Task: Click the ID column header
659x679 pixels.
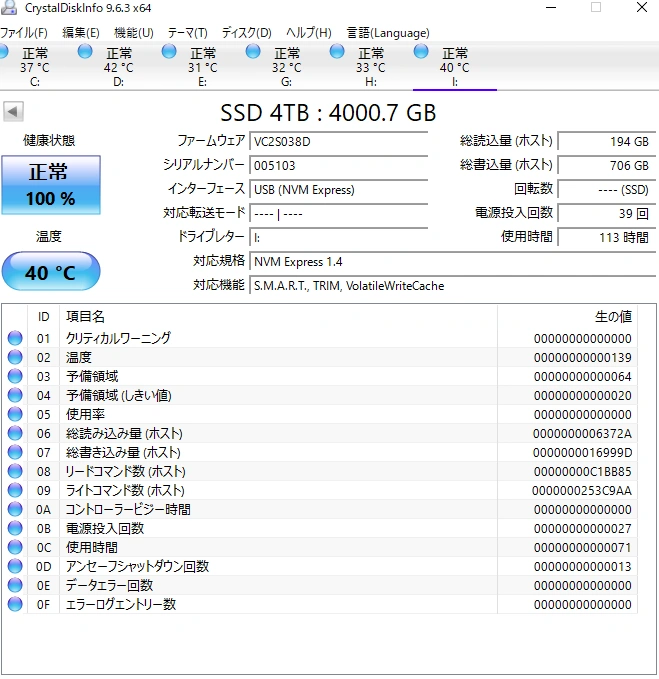Action: click(x=43, y=317)
